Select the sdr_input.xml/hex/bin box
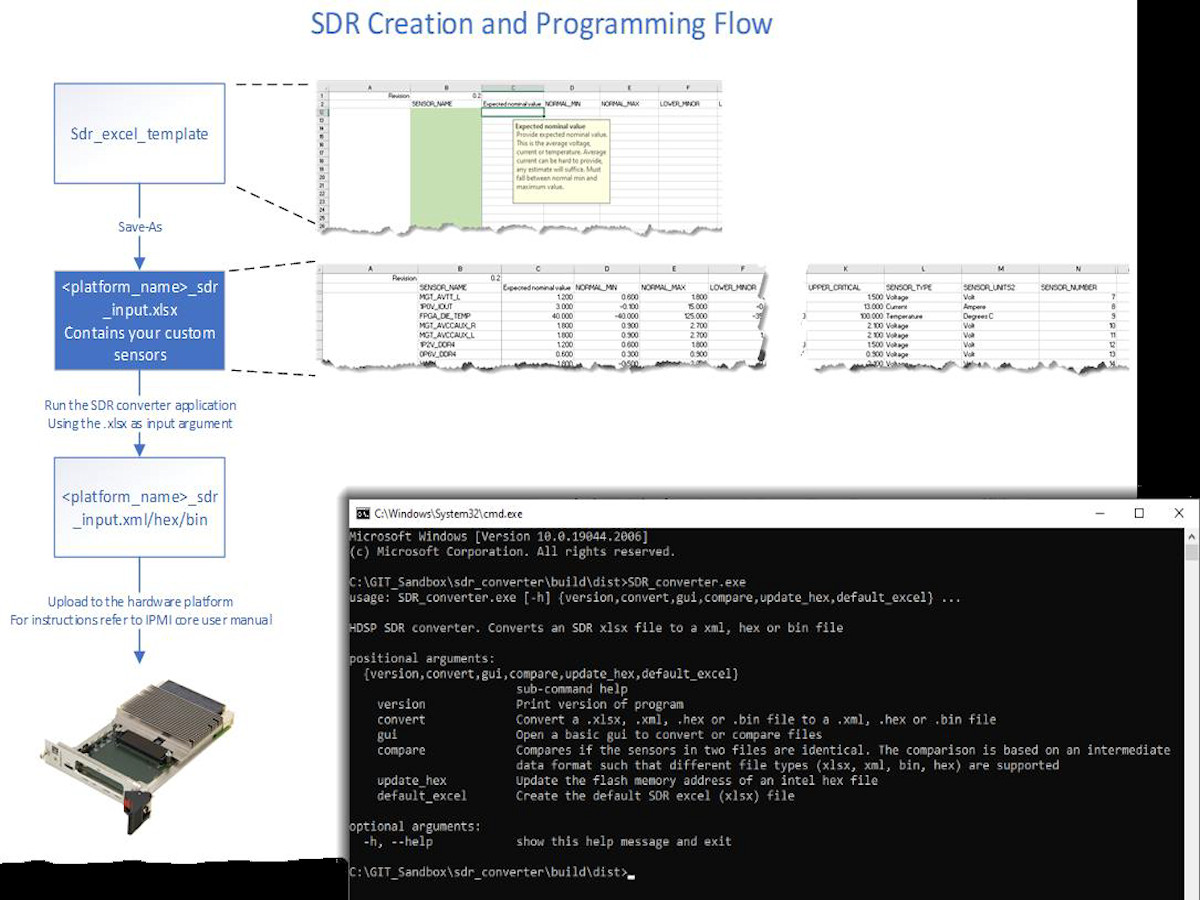The height and width of the screenshot is (900, 1200). (140, 508)
